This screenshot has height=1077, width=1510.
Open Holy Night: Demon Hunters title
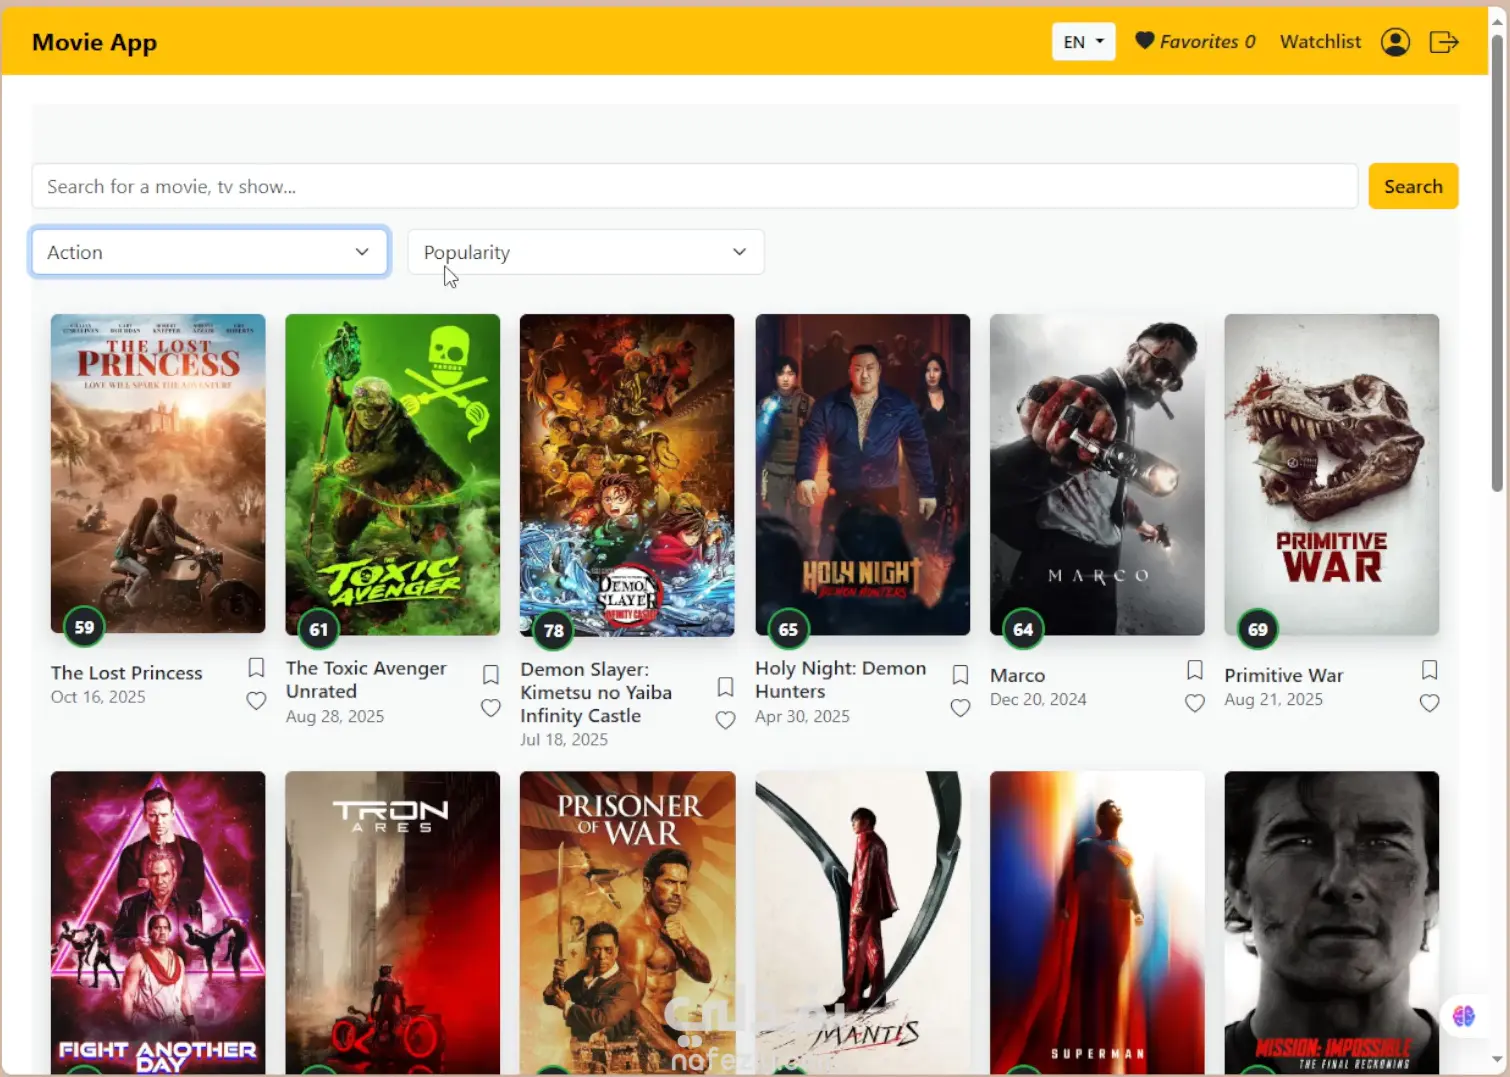point(841,680)
